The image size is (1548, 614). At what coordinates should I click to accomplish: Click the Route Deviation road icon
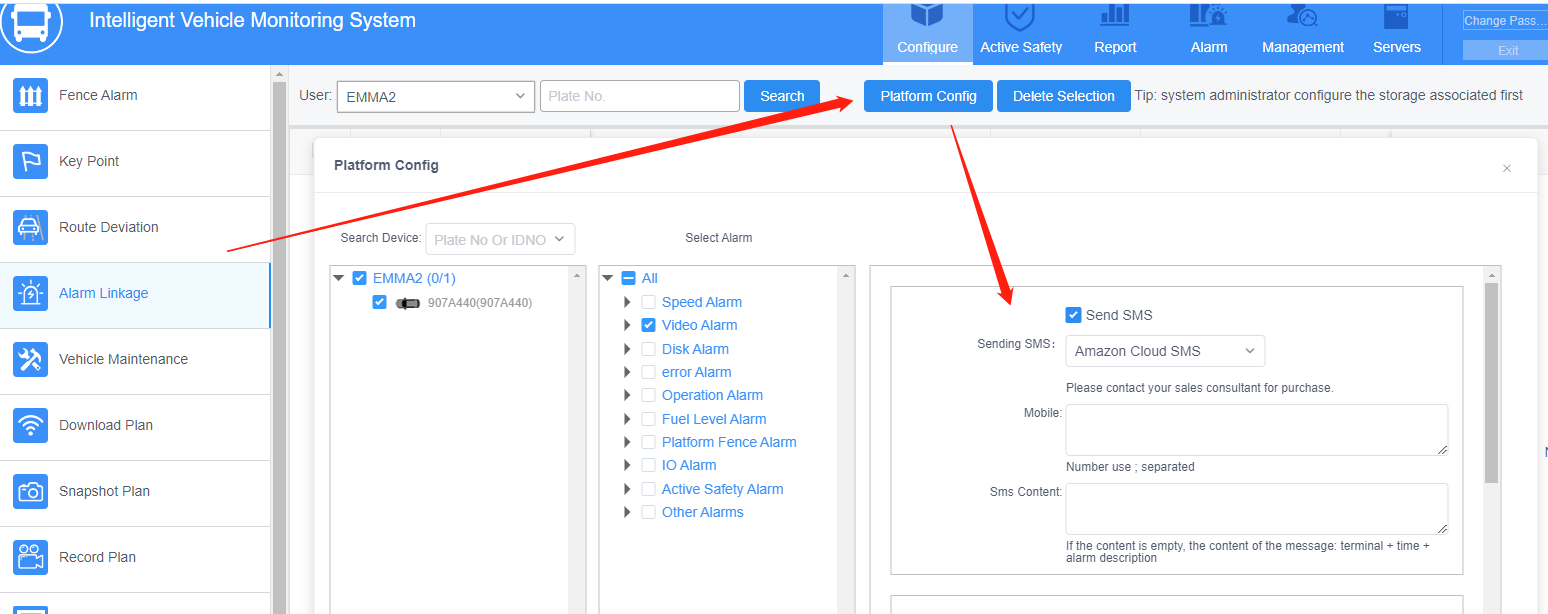[30, 228]
